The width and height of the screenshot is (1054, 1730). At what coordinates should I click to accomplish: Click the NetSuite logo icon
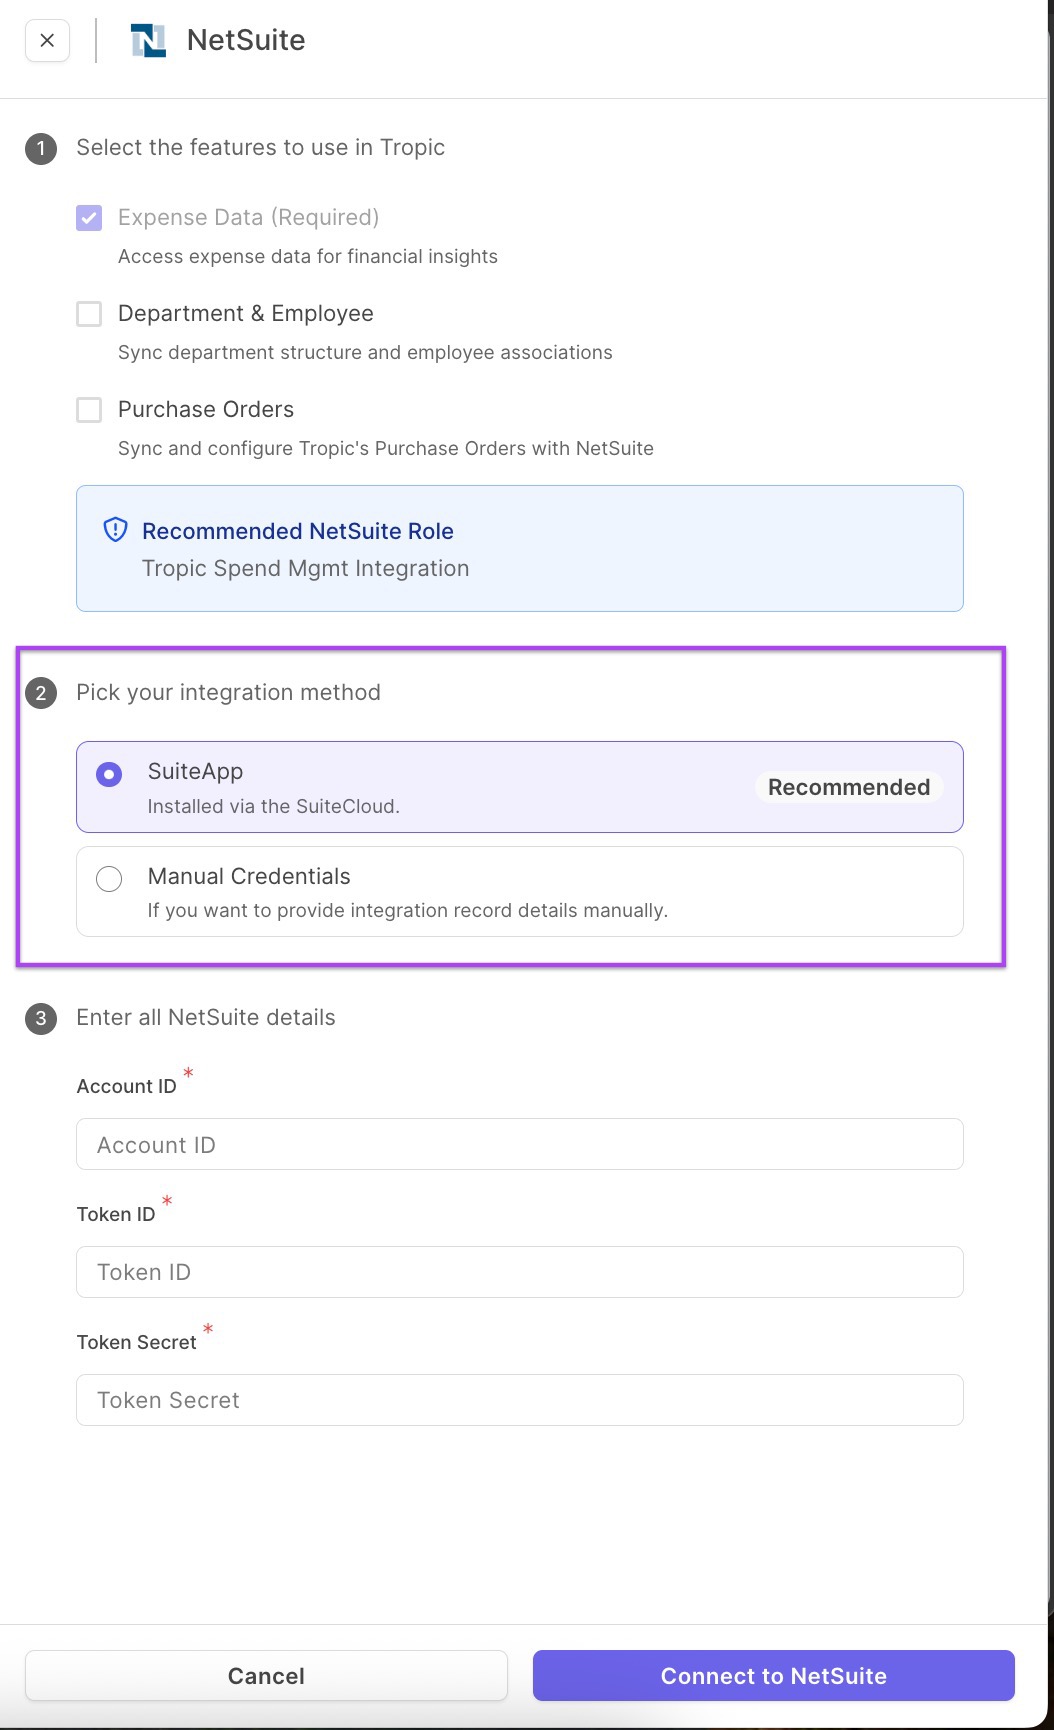(148, 41)
